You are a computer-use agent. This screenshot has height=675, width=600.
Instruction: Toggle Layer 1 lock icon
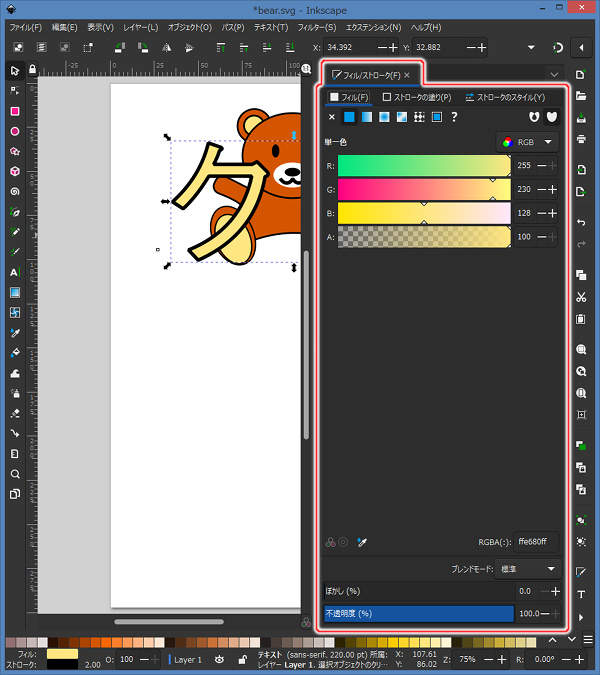point(242,660)
